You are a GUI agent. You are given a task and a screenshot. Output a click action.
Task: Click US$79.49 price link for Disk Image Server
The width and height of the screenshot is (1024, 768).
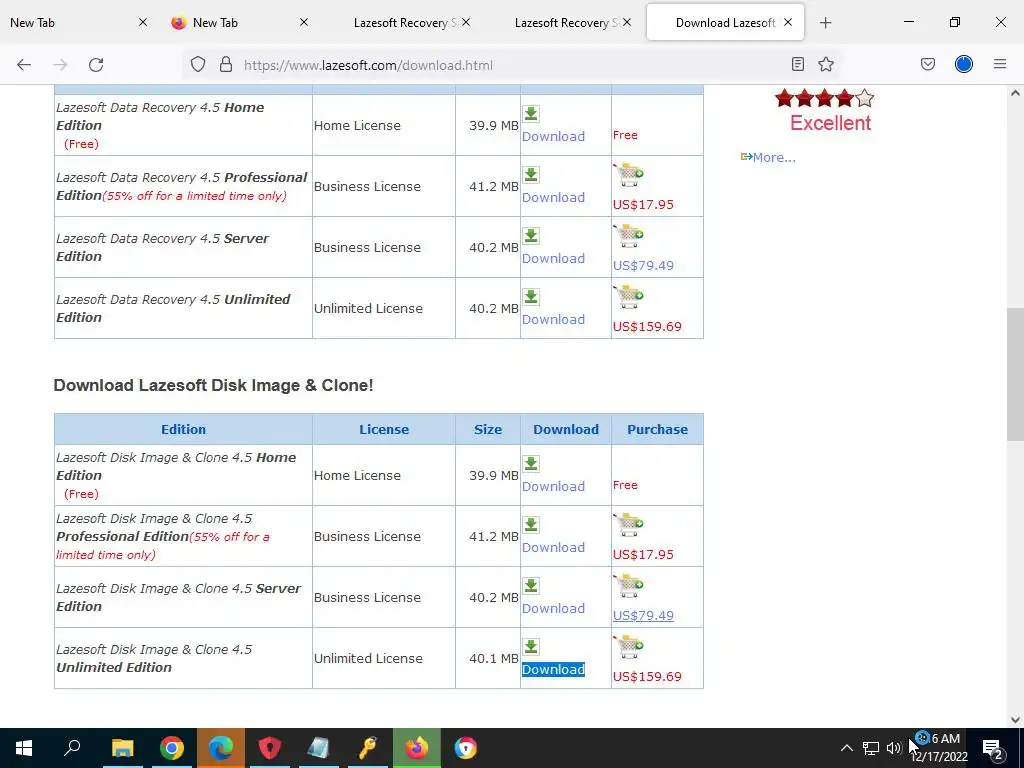(643, 616)
